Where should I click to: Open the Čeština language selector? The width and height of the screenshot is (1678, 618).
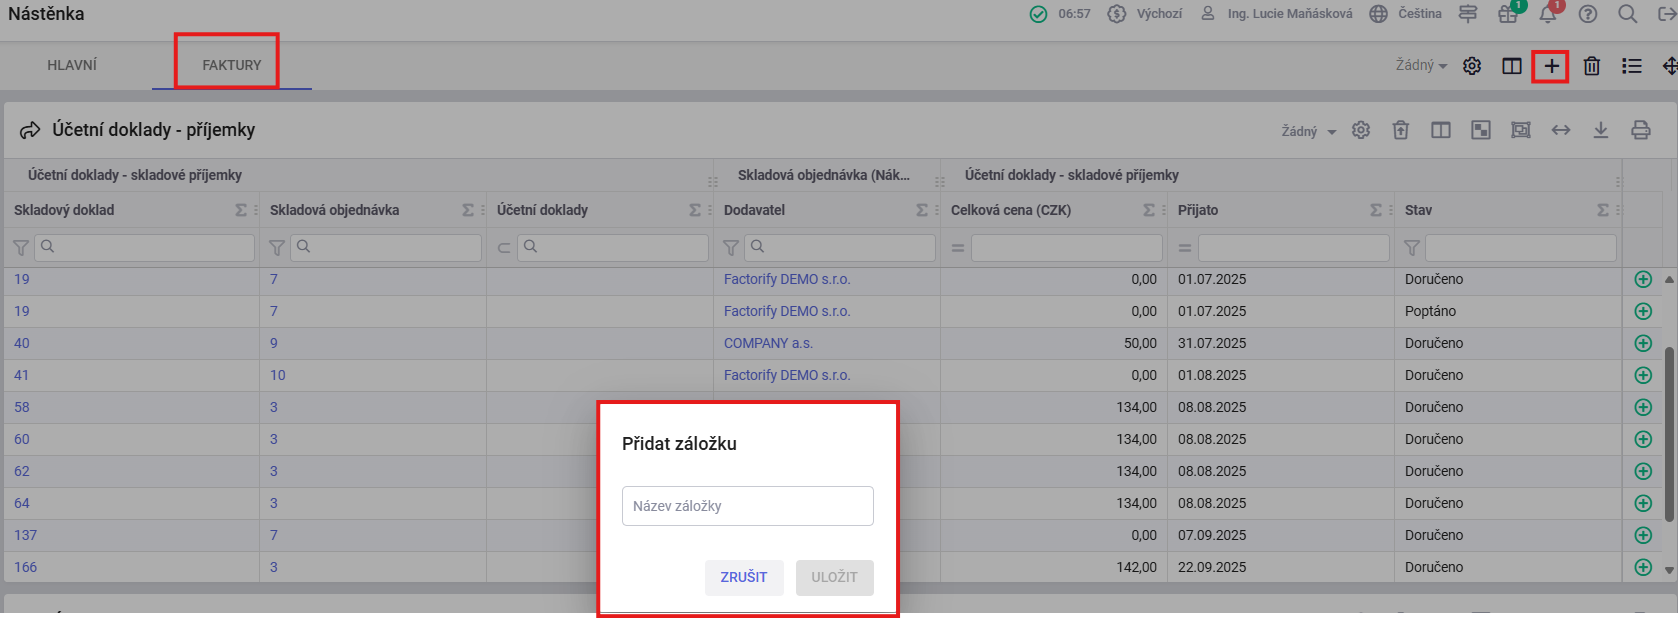click(1407, 14)
